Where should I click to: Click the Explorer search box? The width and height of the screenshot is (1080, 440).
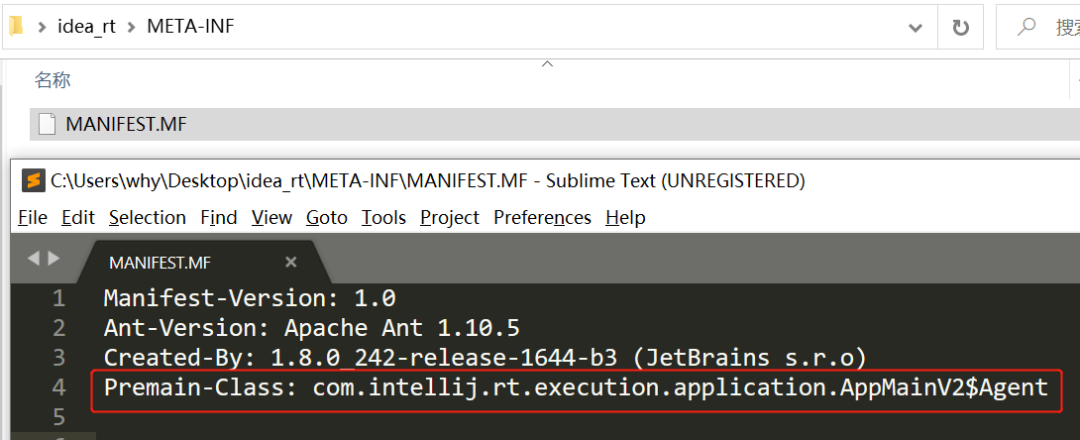point(1039,28)
